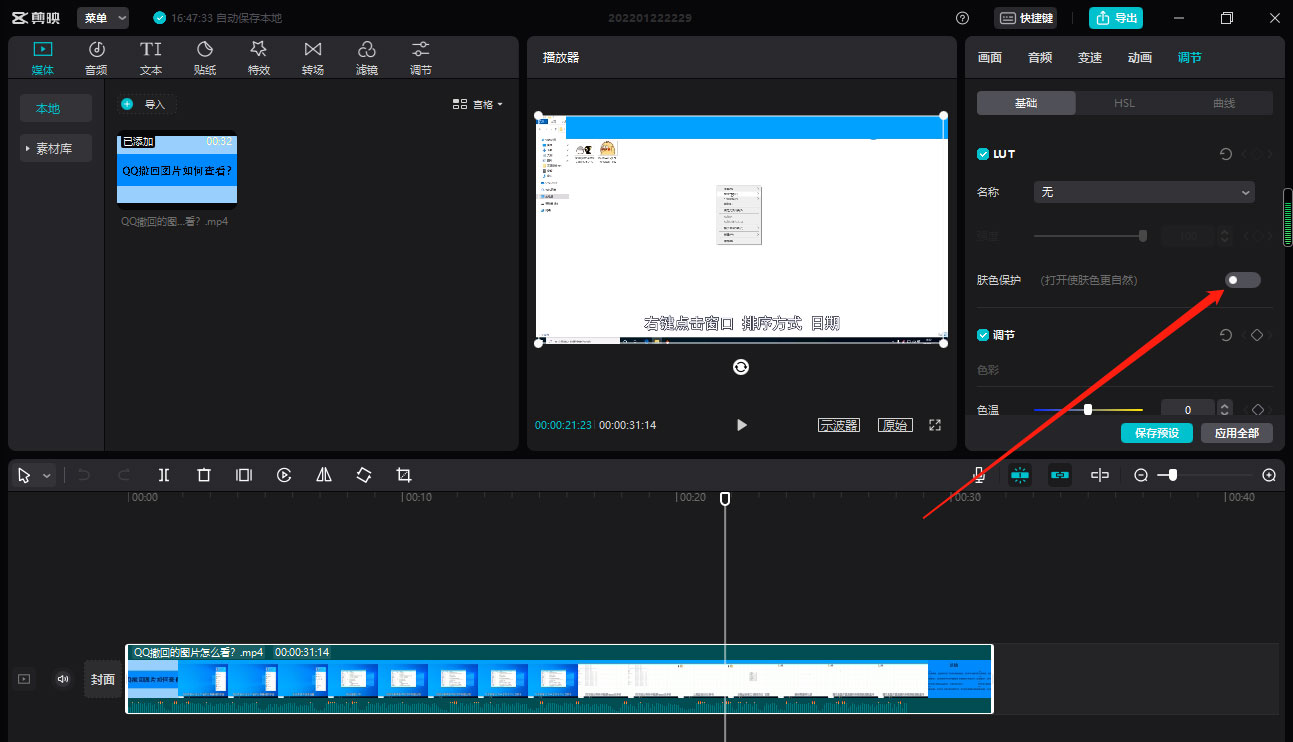Open the 转场 transitions panel

(x=313, y=58)
